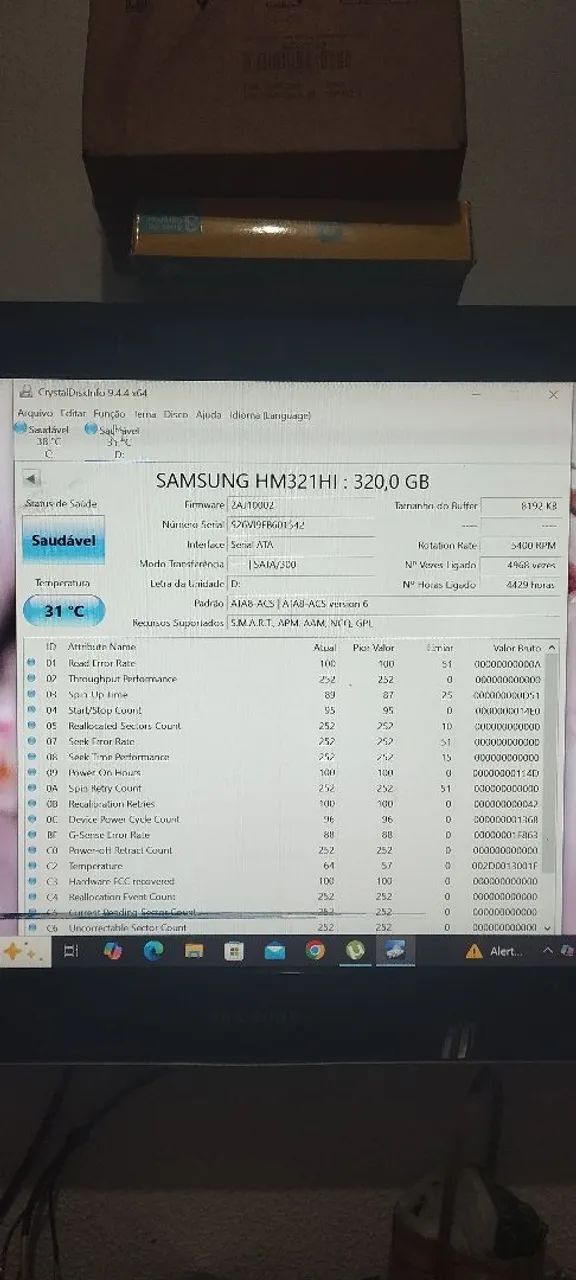Close the CrystalDiskInfo window
576x1280 pixels.
[x=553, y=395]
